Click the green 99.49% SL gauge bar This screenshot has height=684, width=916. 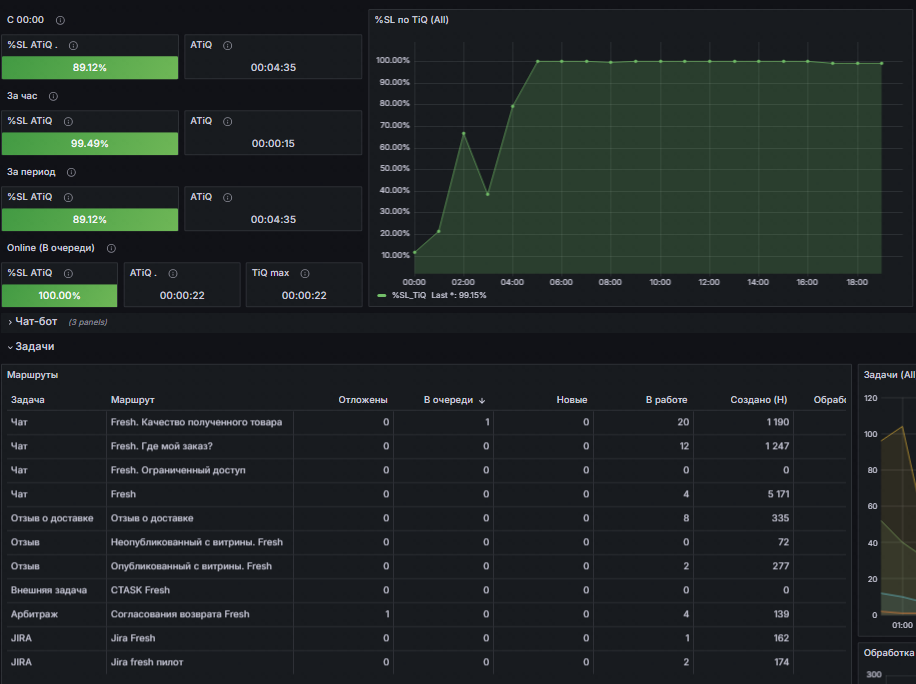point(90,144)
